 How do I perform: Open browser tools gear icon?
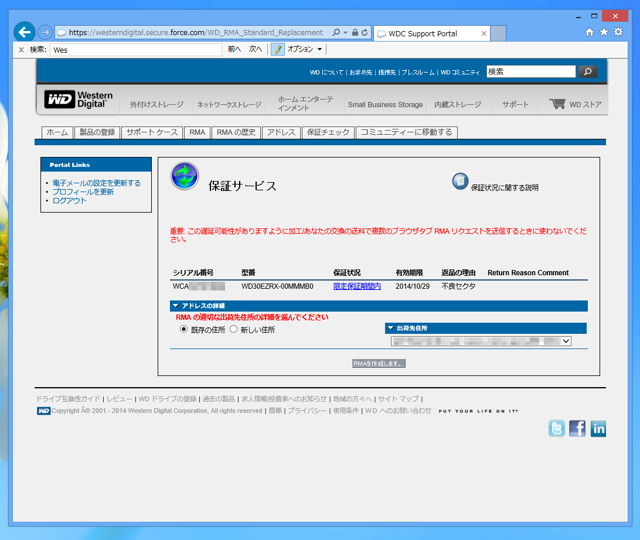[618, 32]
